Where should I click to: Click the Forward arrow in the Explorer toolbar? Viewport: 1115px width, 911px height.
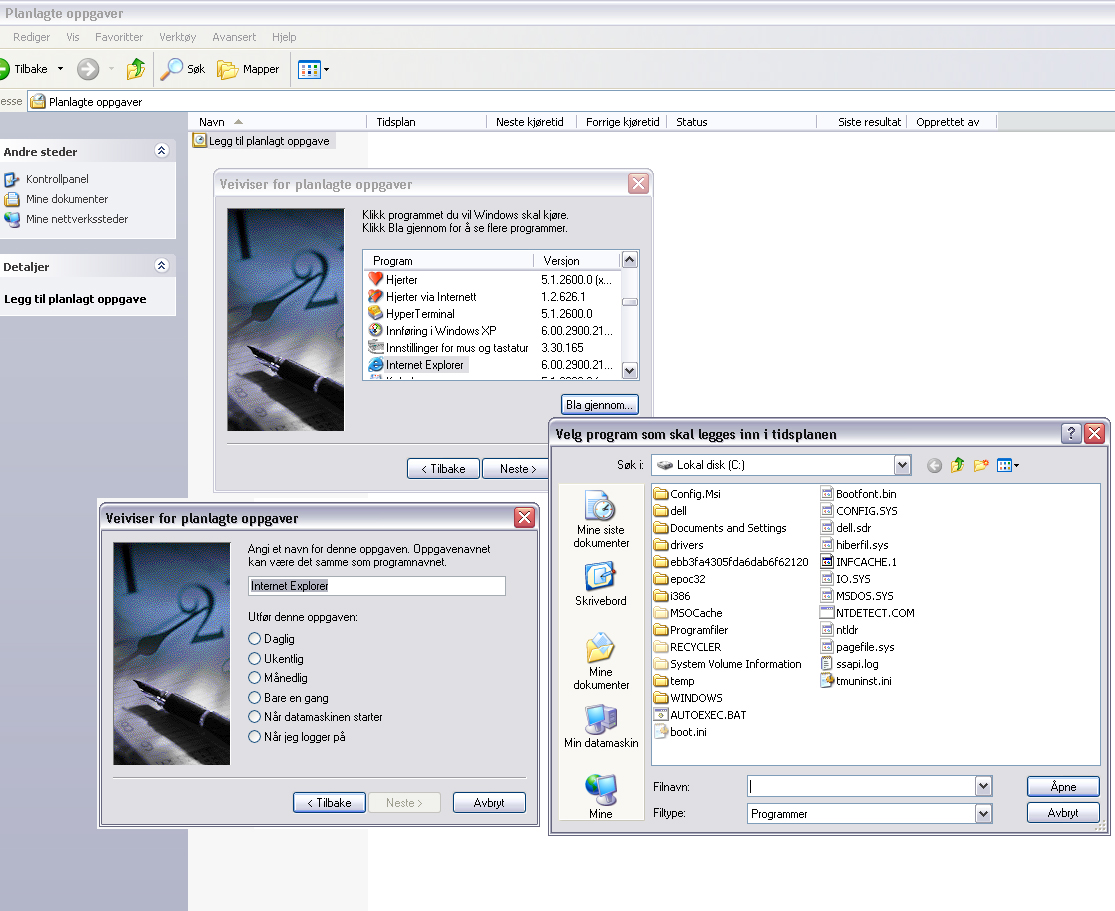coord(88,69)
